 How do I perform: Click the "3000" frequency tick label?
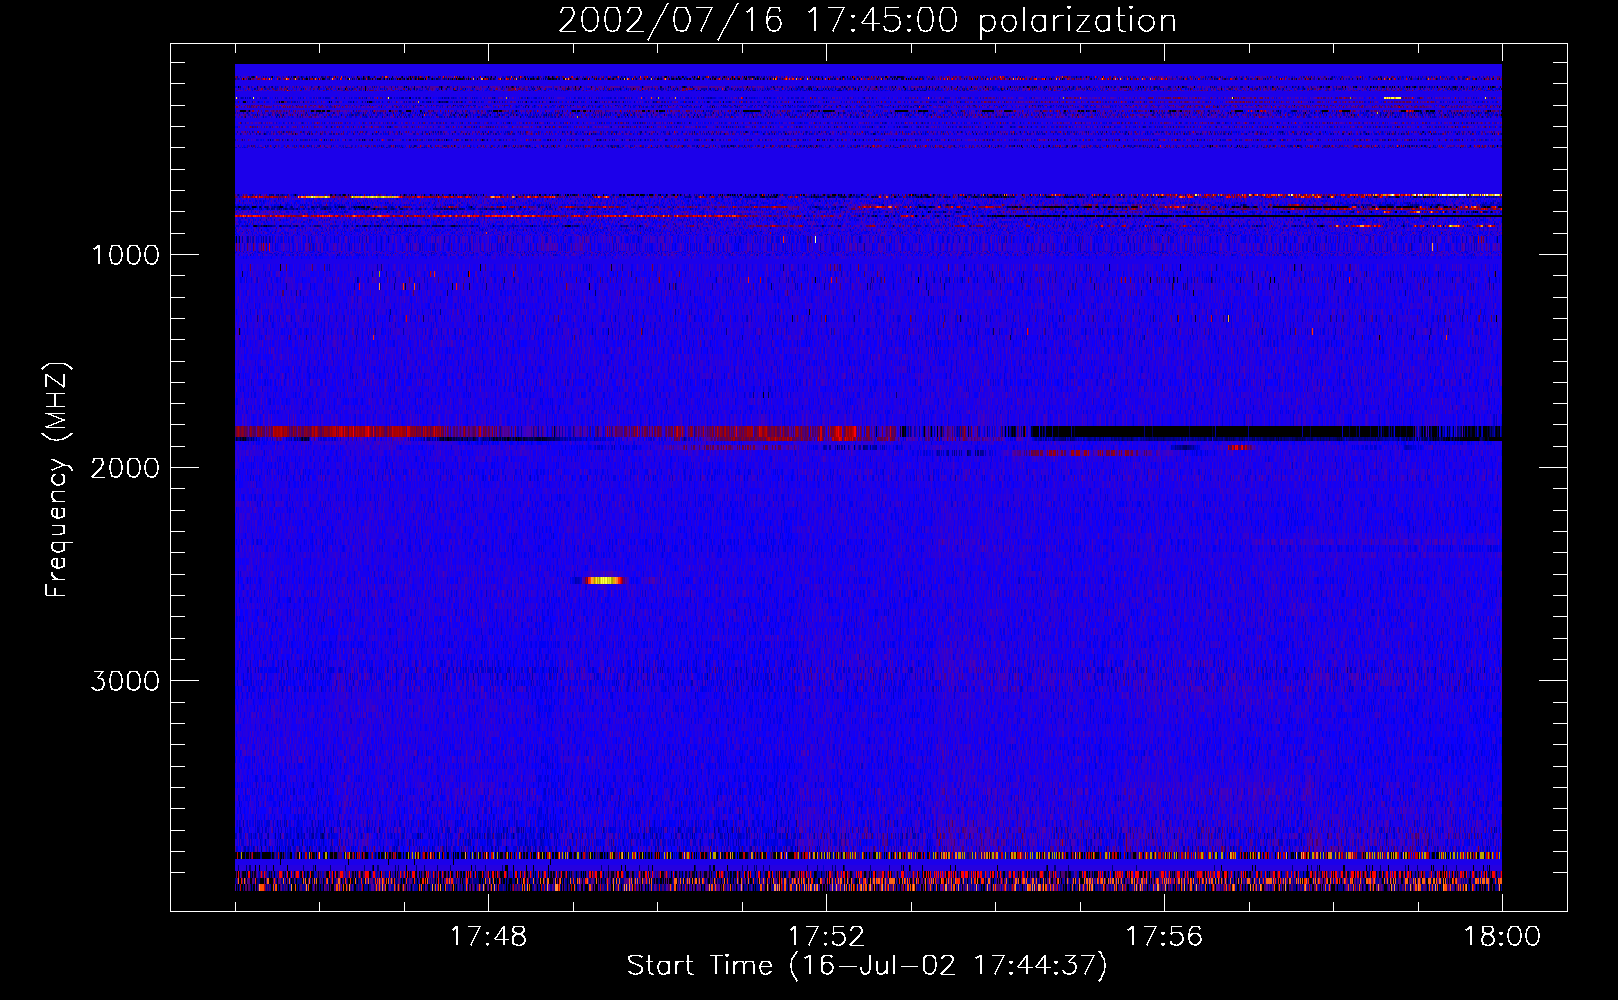[125, 681]
